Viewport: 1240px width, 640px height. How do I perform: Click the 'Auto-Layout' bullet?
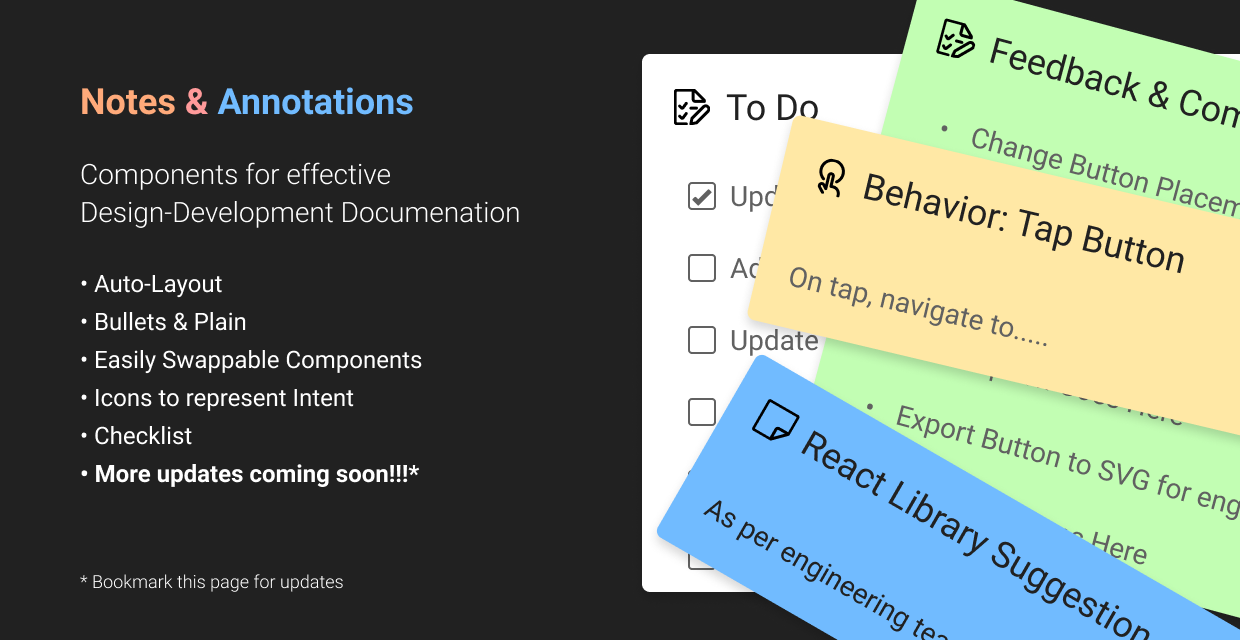151,284
